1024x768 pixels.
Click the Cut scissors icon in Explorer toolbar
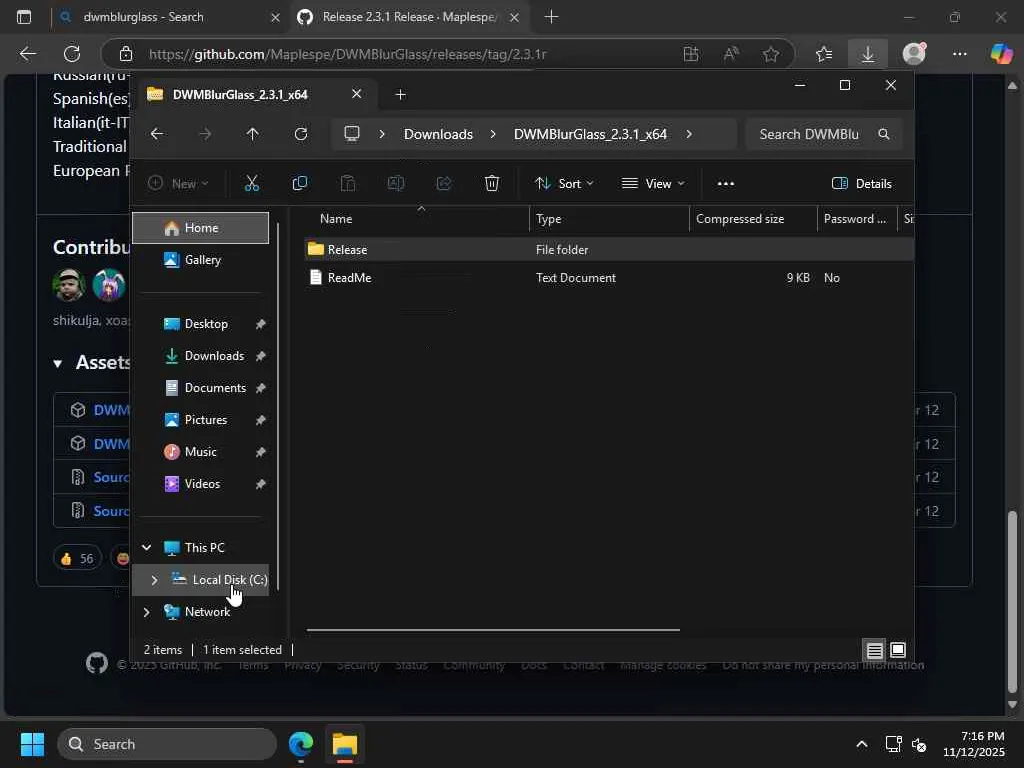pyautogui.click(x=251, y=184)
